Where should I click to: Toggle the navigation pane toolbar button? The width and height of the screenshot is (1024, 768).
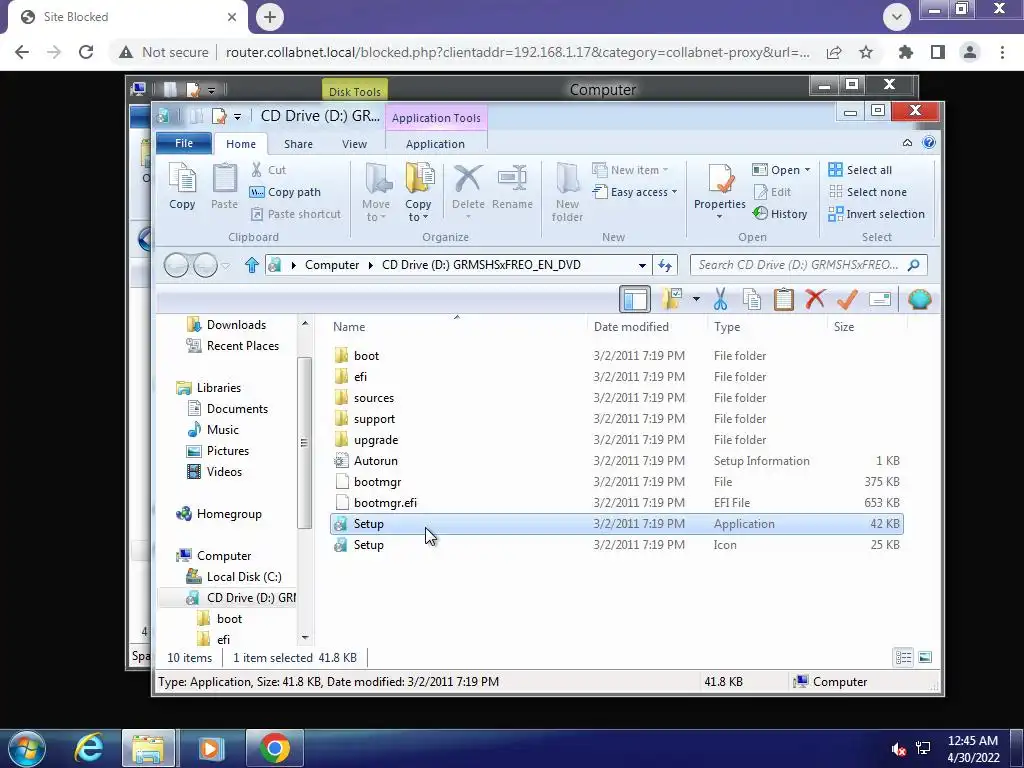[635, 299]
